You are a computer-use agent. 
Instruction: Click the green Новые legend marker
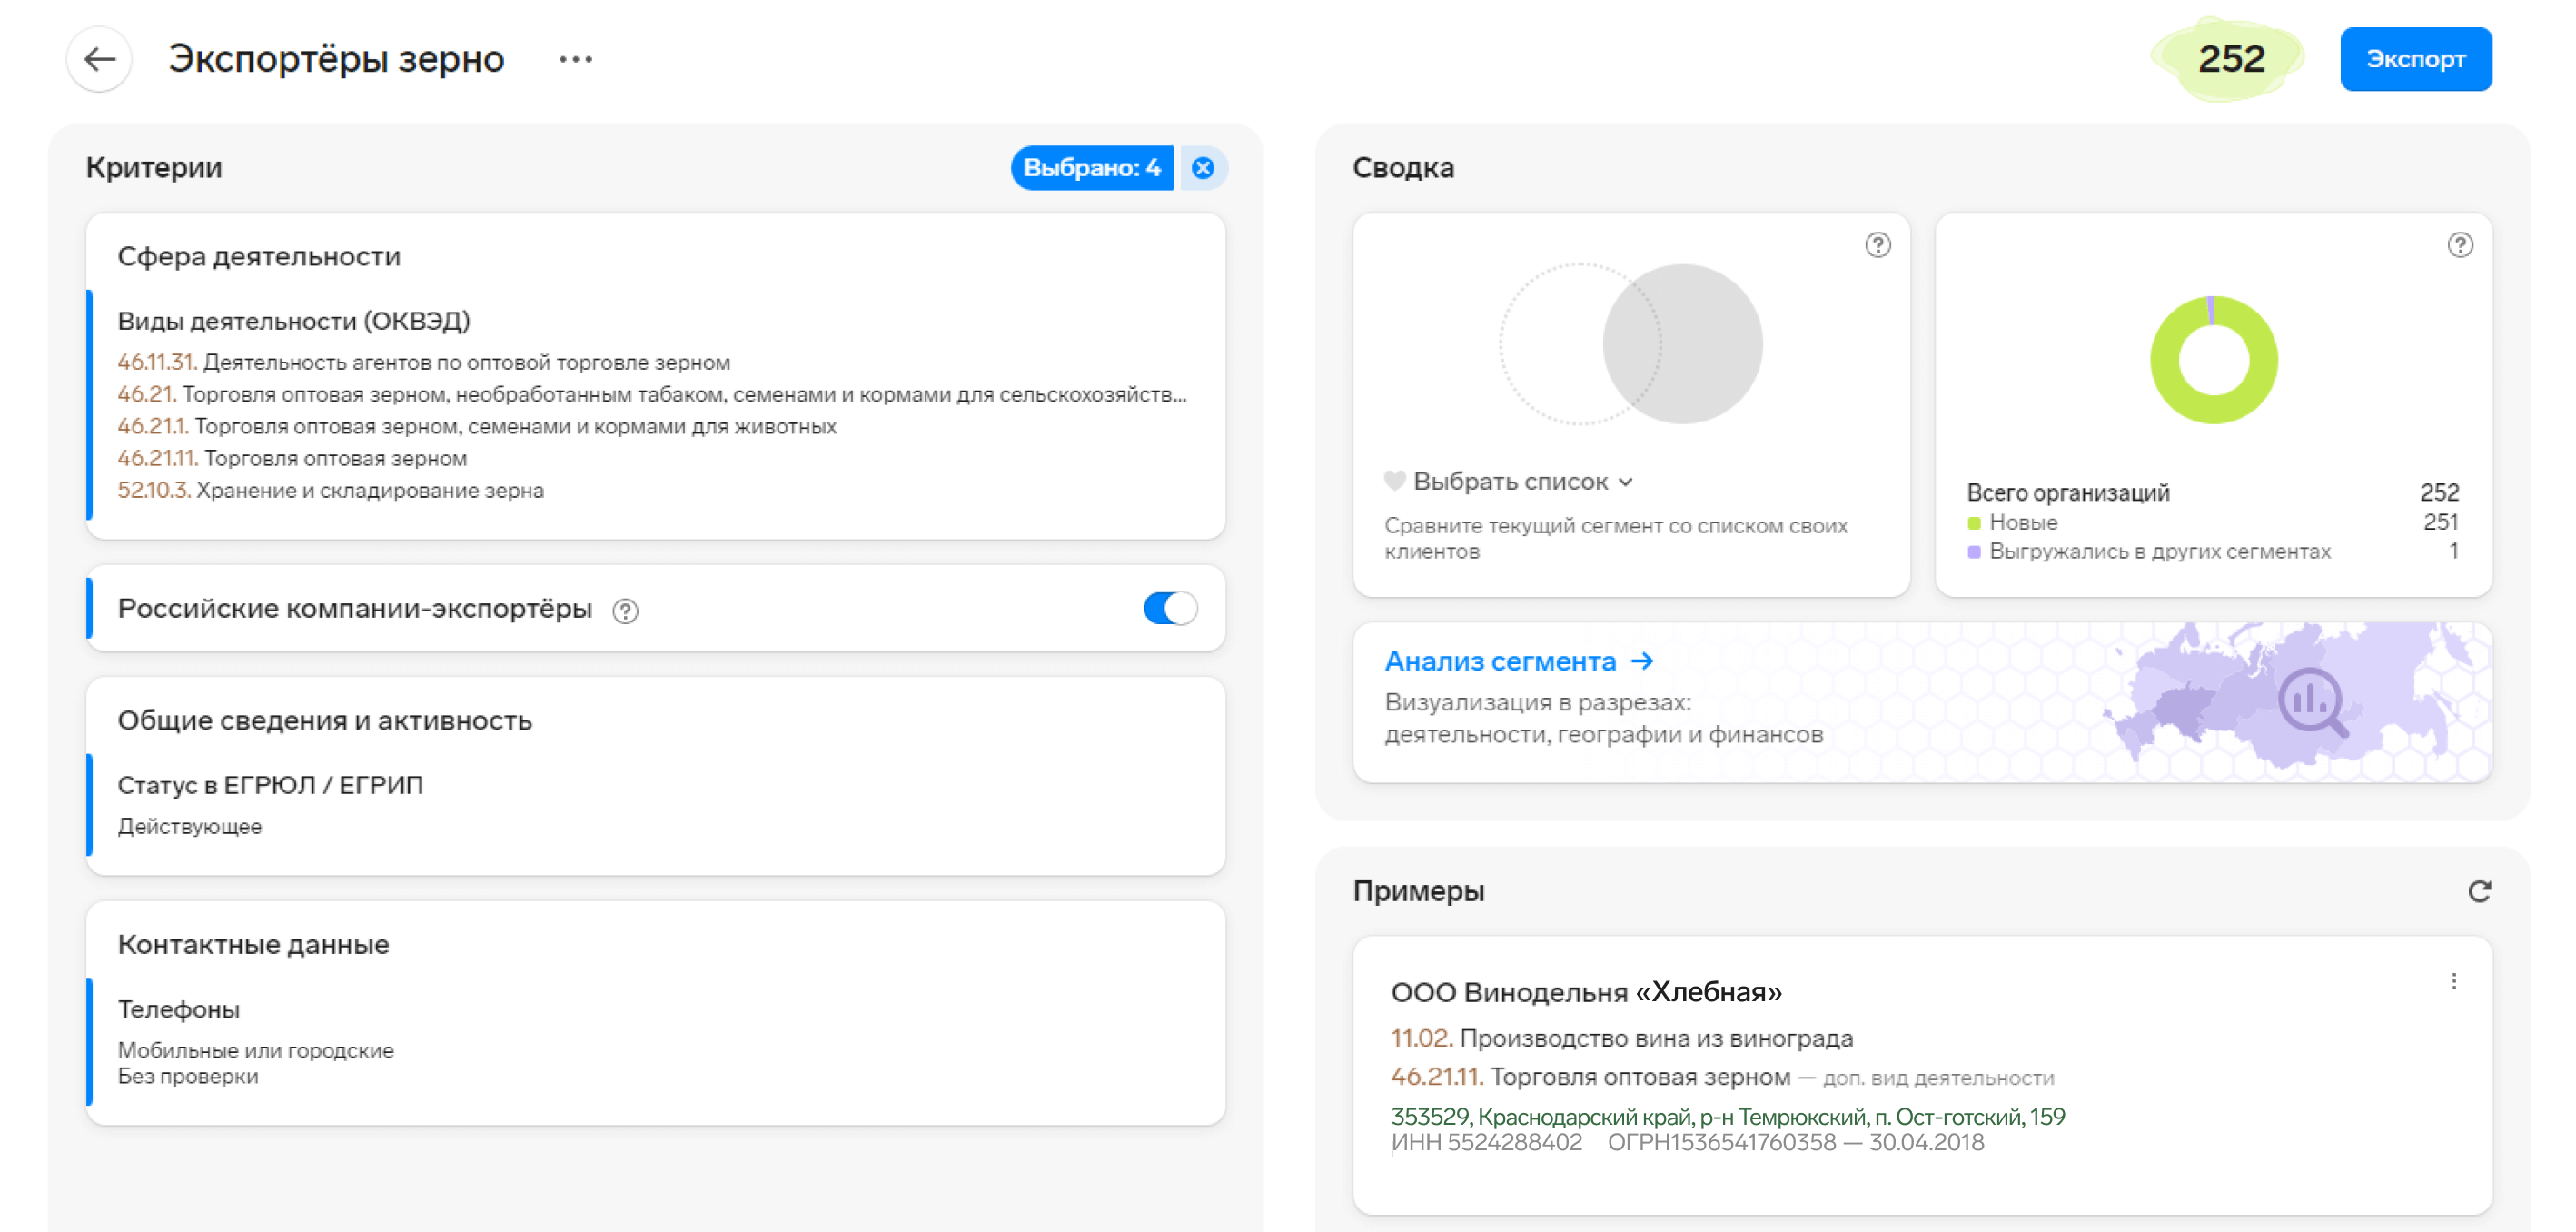click(1974, 523)
